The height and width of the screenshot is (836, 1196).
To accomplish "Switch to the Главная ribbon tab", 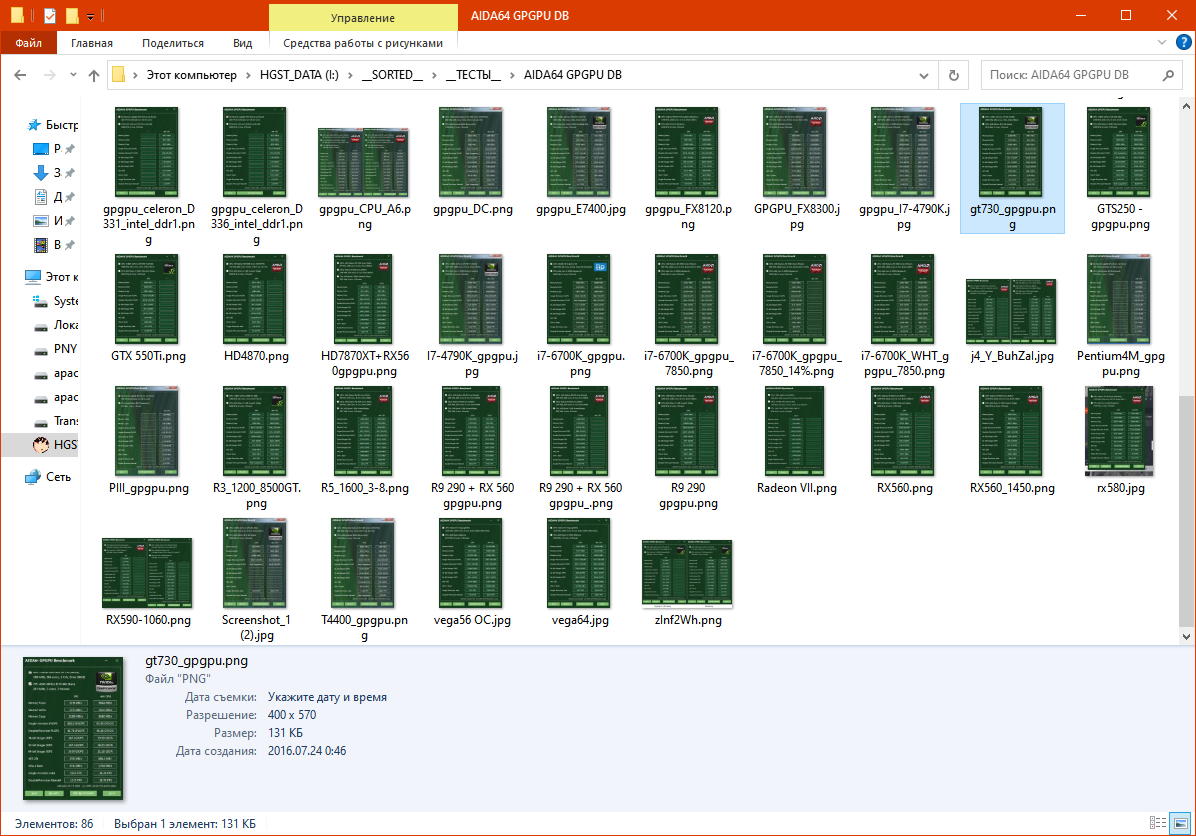I will (92, 43).
